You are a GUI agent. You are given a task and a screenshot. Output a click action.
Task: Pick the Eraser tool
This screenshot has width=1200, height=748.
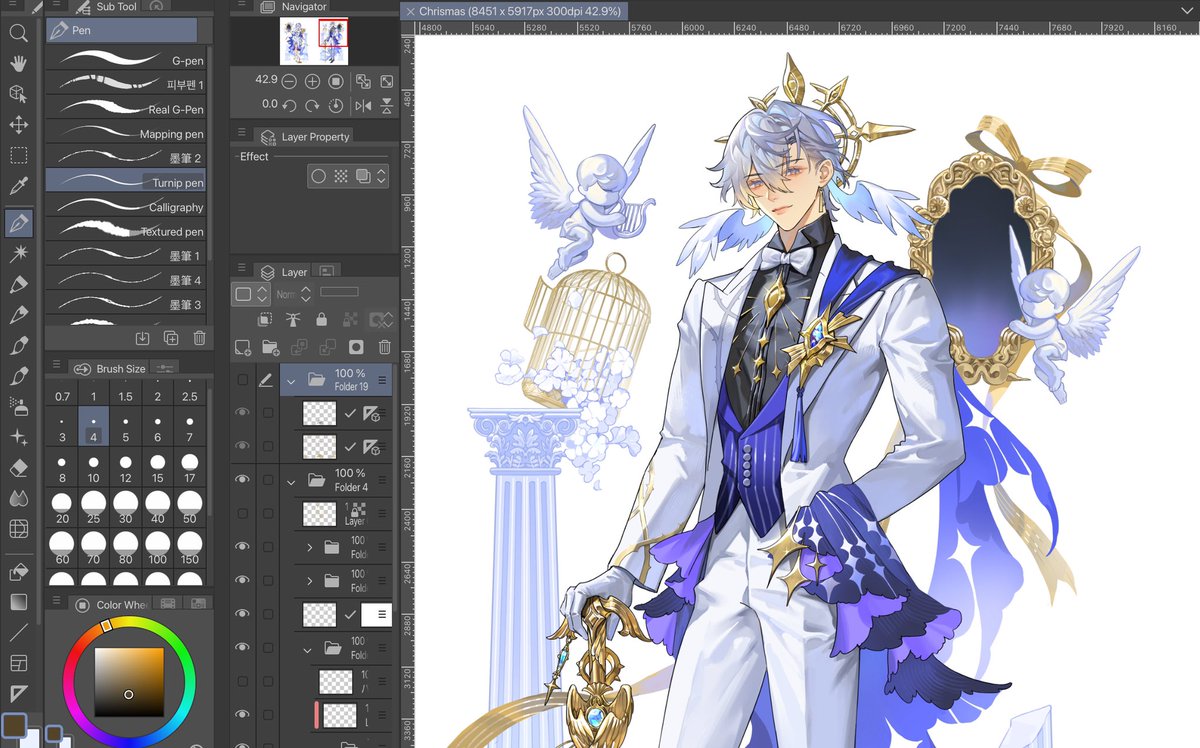coord(18,467)
